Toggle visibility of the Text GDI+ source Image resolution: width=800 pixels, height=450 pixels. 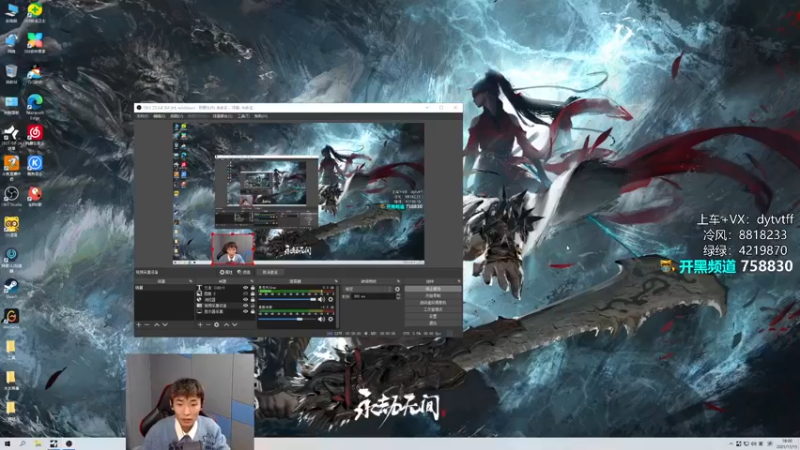[245, 287]
